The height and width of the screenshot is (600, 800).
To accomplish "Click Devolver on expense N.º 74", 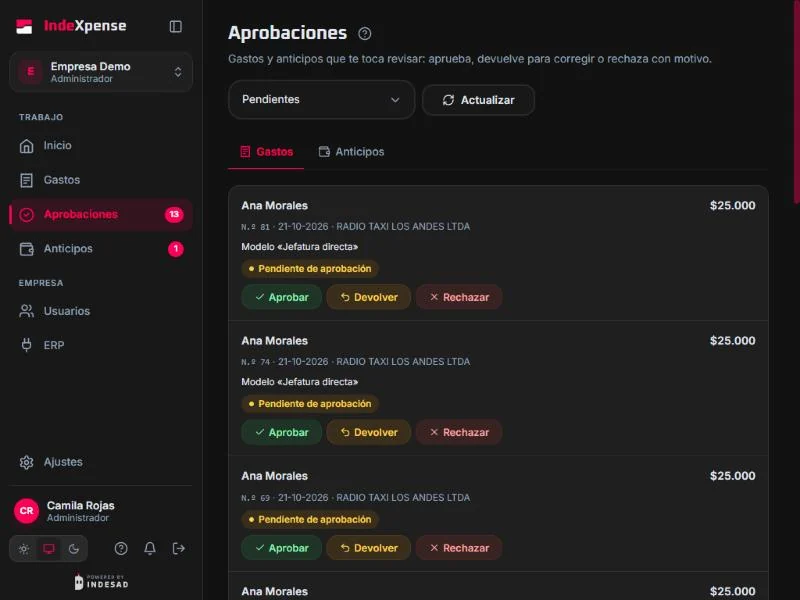I will pyautogui.click(x=369, y=432).
